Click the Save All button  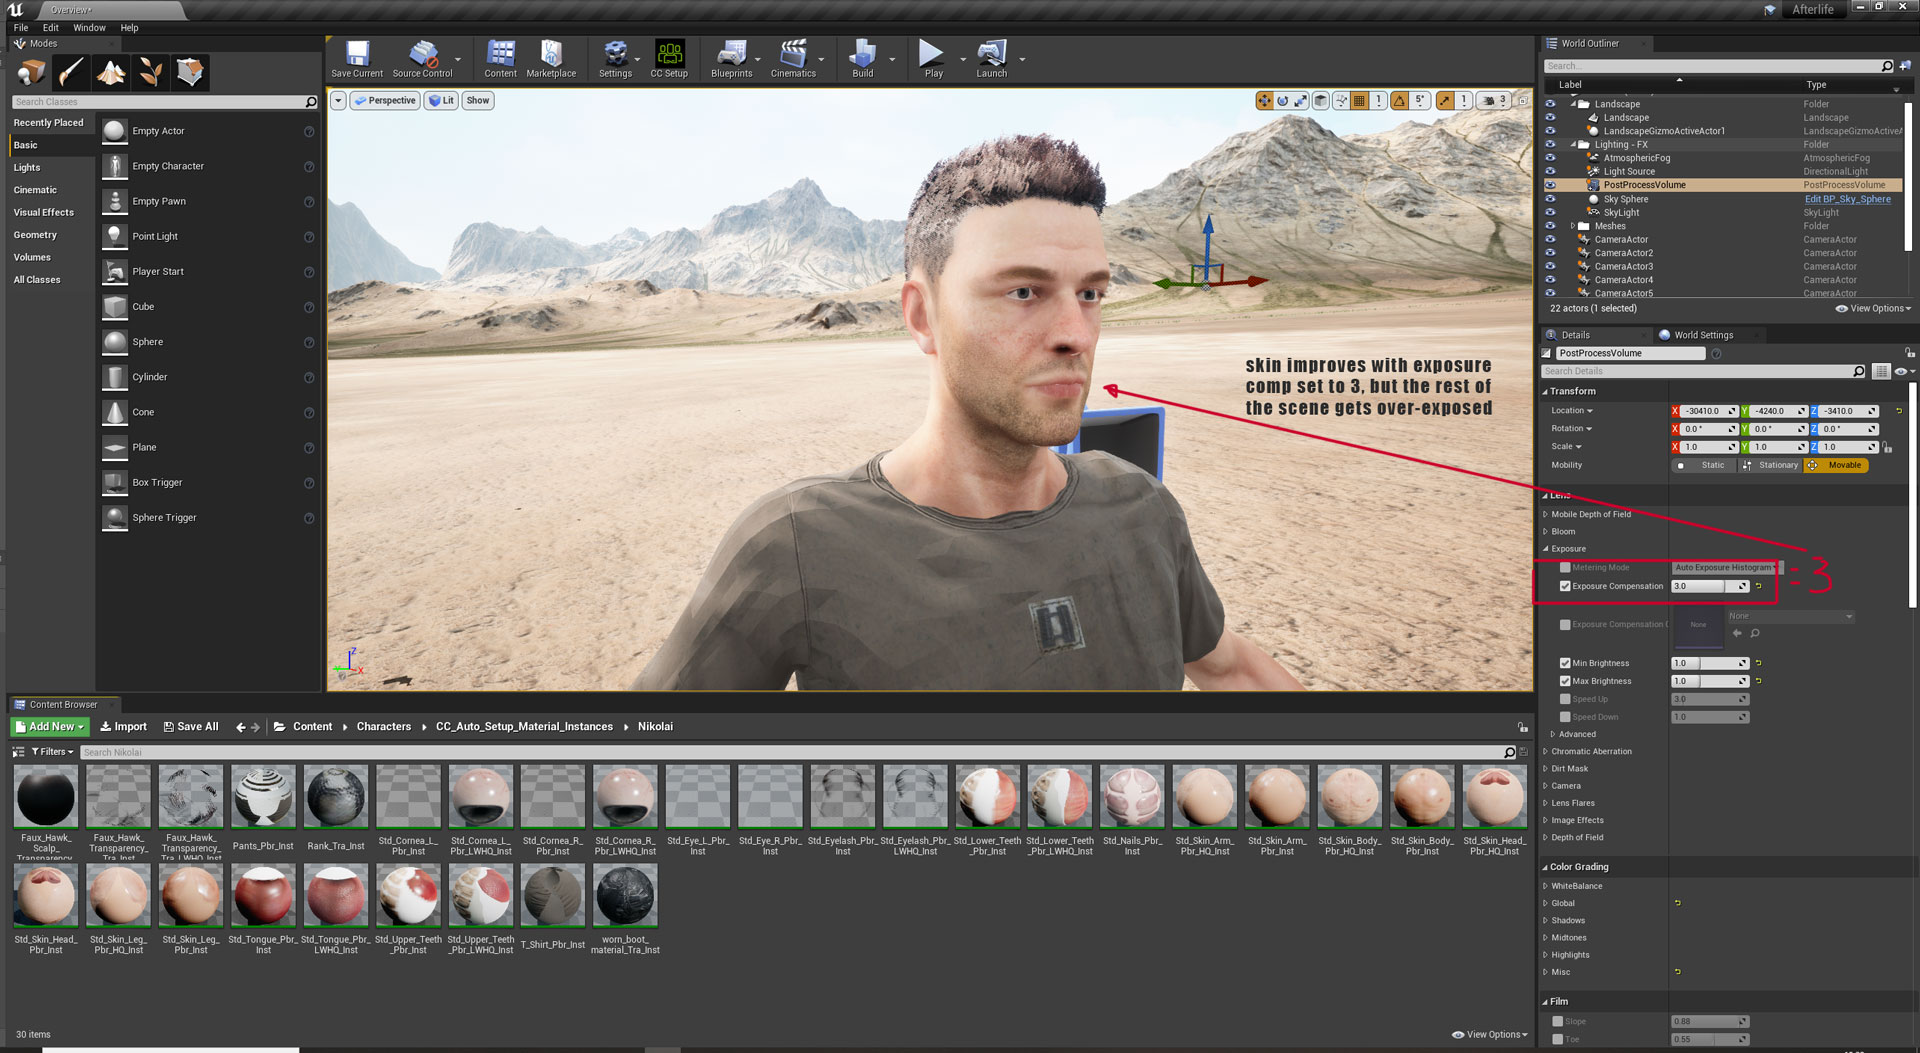[191, 727]
